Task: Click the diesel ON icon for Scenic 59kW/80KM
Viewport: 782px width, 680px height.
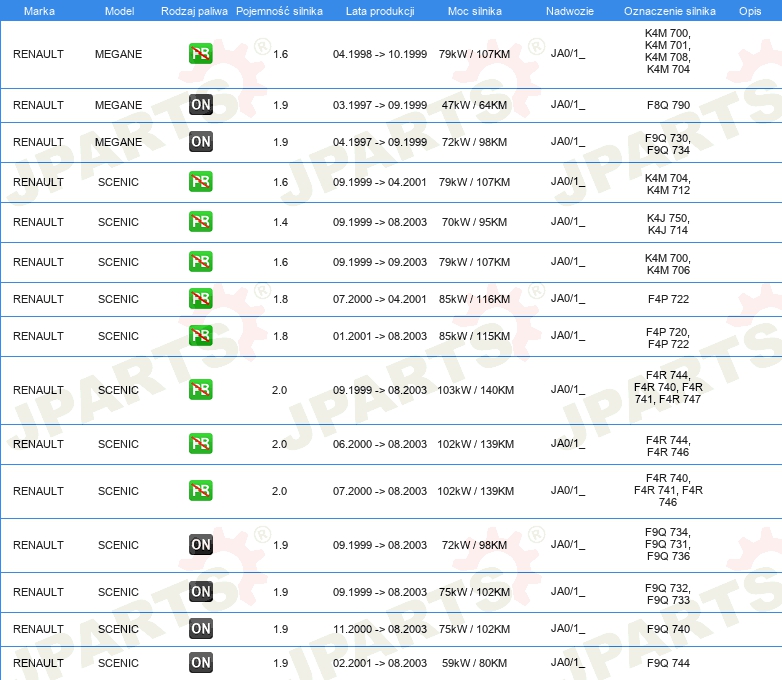Action: (200, 663)
